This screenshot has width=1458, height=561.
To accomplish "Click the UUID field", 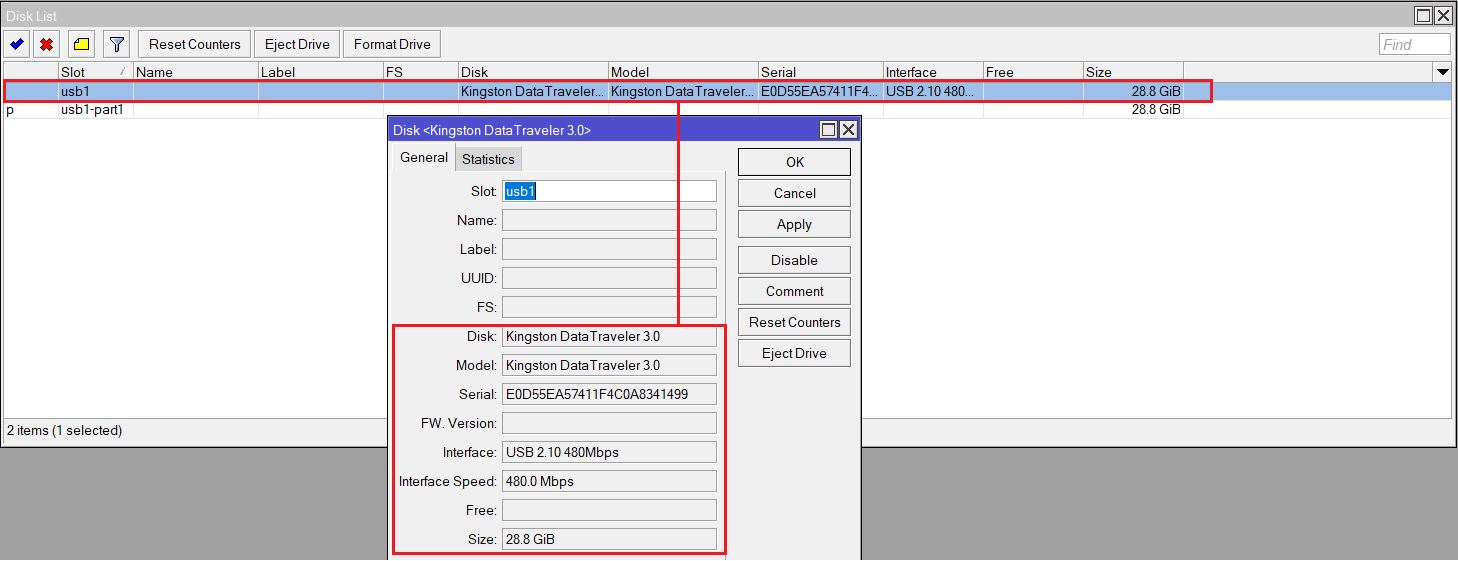I will tap(609, 278).
